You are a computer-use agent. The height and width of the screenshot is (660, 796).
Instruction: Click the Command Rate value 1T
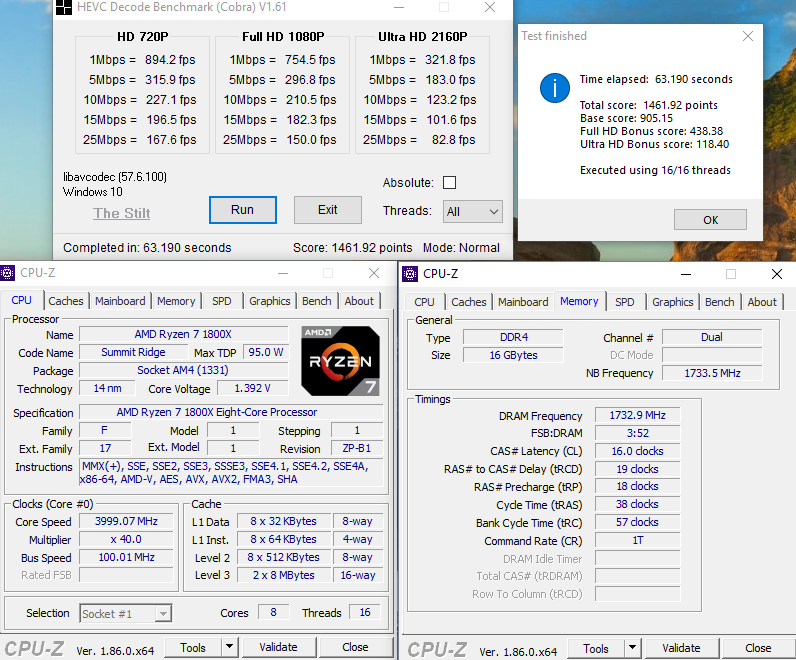[638, 540]
